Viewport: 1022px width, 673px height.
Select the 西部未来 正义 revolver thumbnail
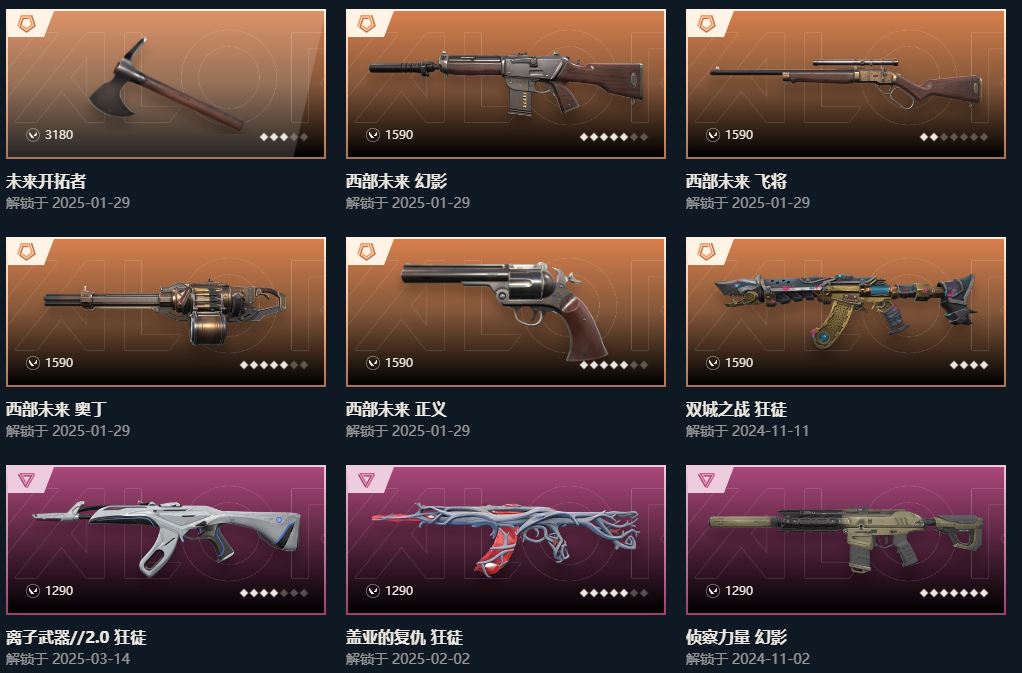point(506,311)
